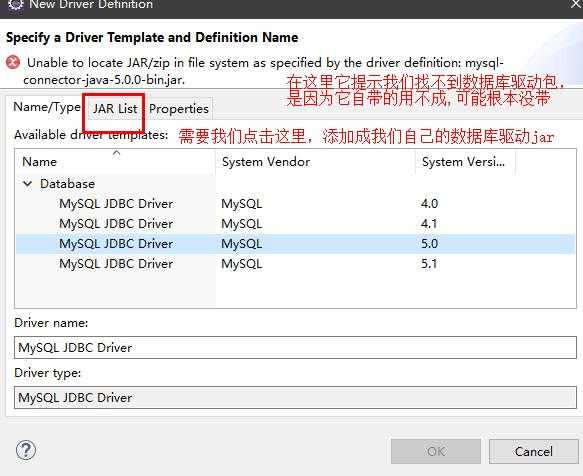Switch to the JAR List tab
Screen dimensions: 583x476
115,109
